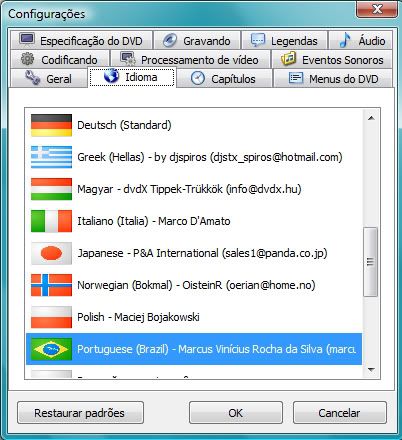This screenshot has height=440, width=402.
Task: Open the Especificação do DVD tab
Action: tap(81, 40)
